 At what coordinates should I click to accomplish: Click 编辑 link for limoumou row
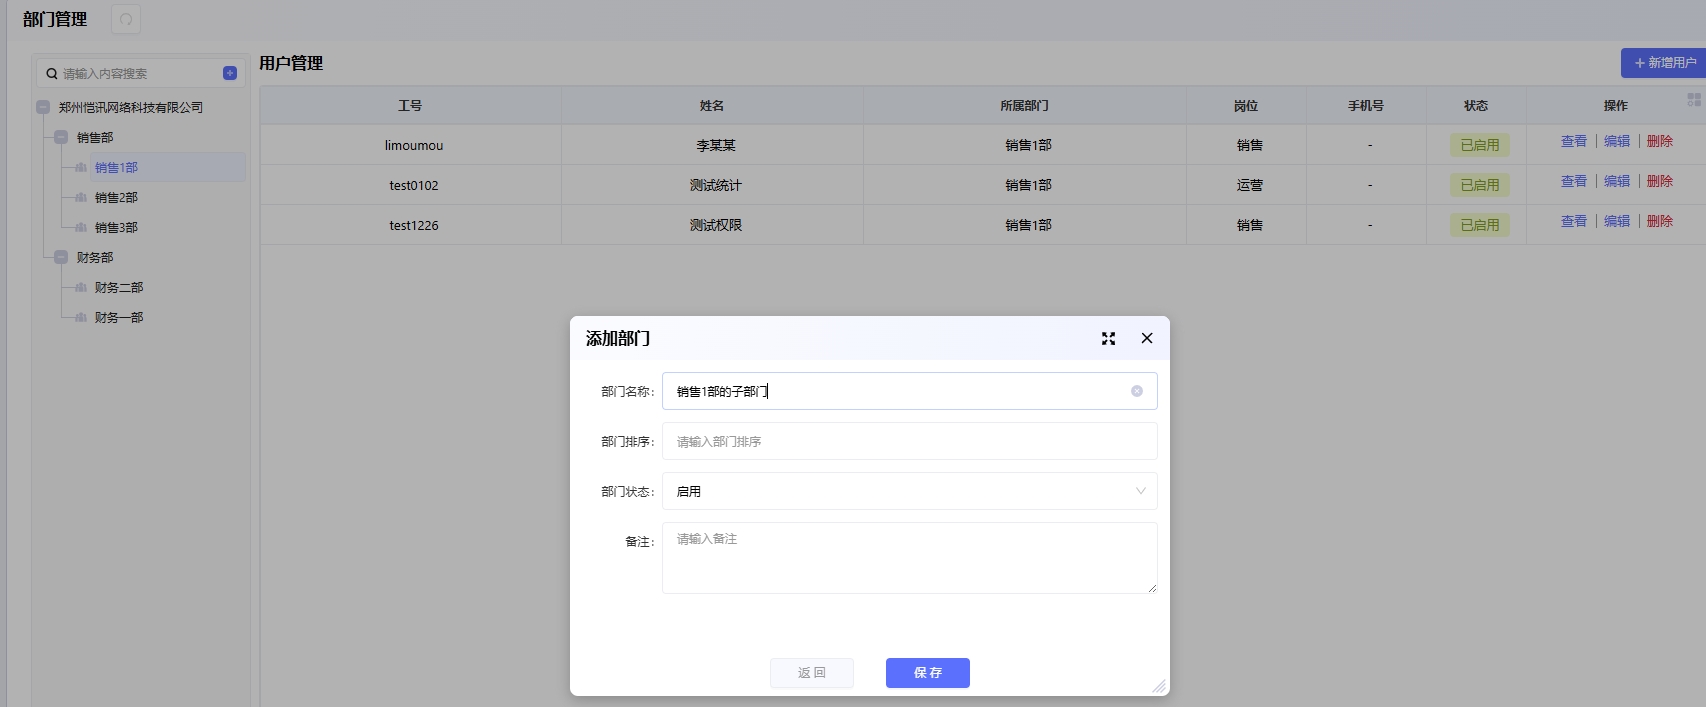(x=1616, y=142)
